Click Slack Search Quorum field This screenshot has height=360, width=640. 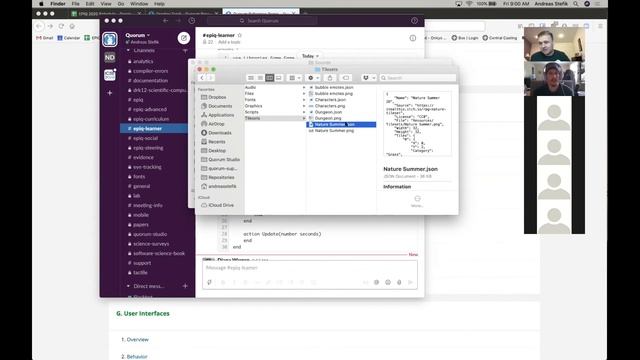[x=261, y=20]
